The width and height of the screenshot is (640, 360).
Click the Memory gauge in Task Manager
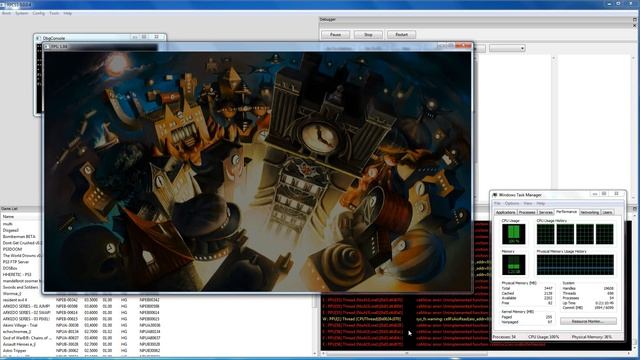[513, 264]
